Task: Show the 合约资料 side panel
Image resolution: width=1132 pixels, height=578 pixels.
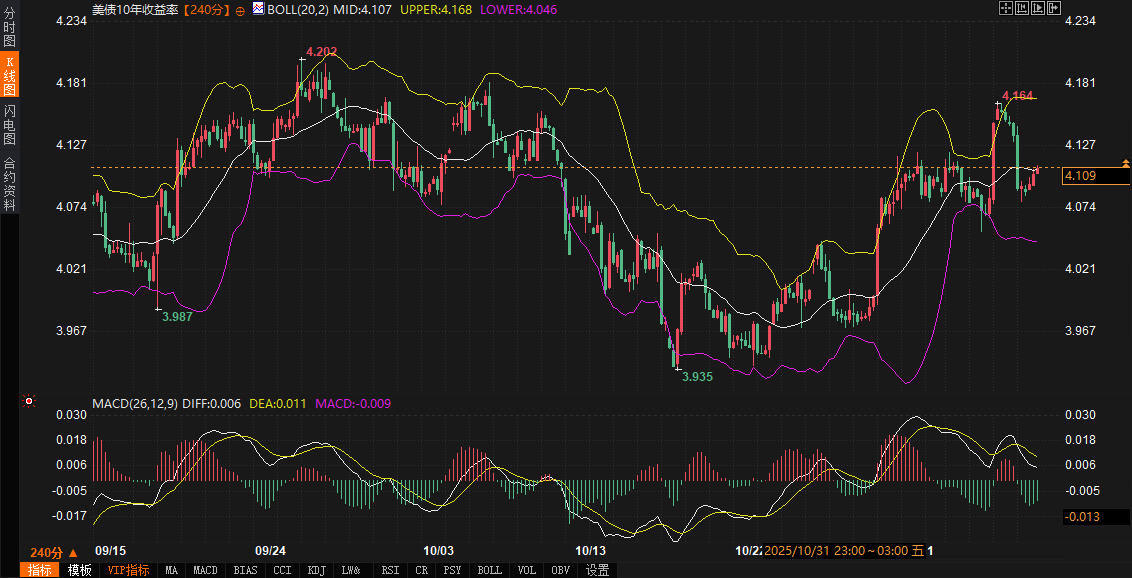Action: coord(10,184)
